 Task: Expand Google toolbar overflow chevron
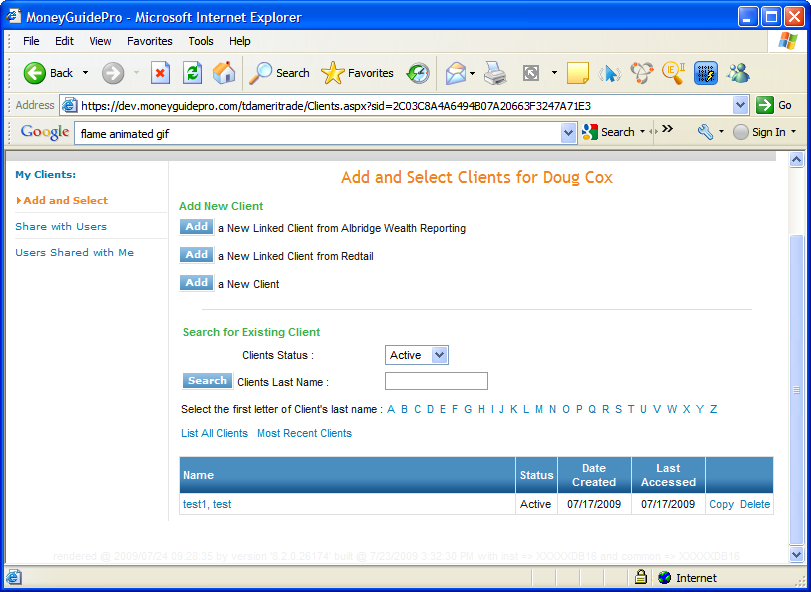667,129
